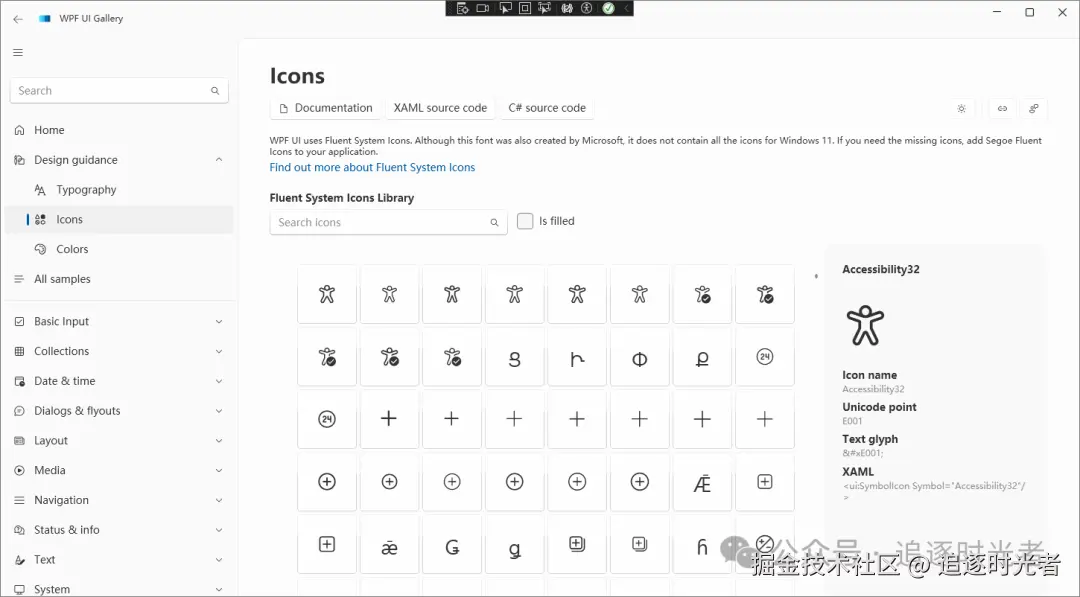This screenshot has height=597, width=1080.
Task: Click the Unicode point value E001
Action: click(852, 421)
